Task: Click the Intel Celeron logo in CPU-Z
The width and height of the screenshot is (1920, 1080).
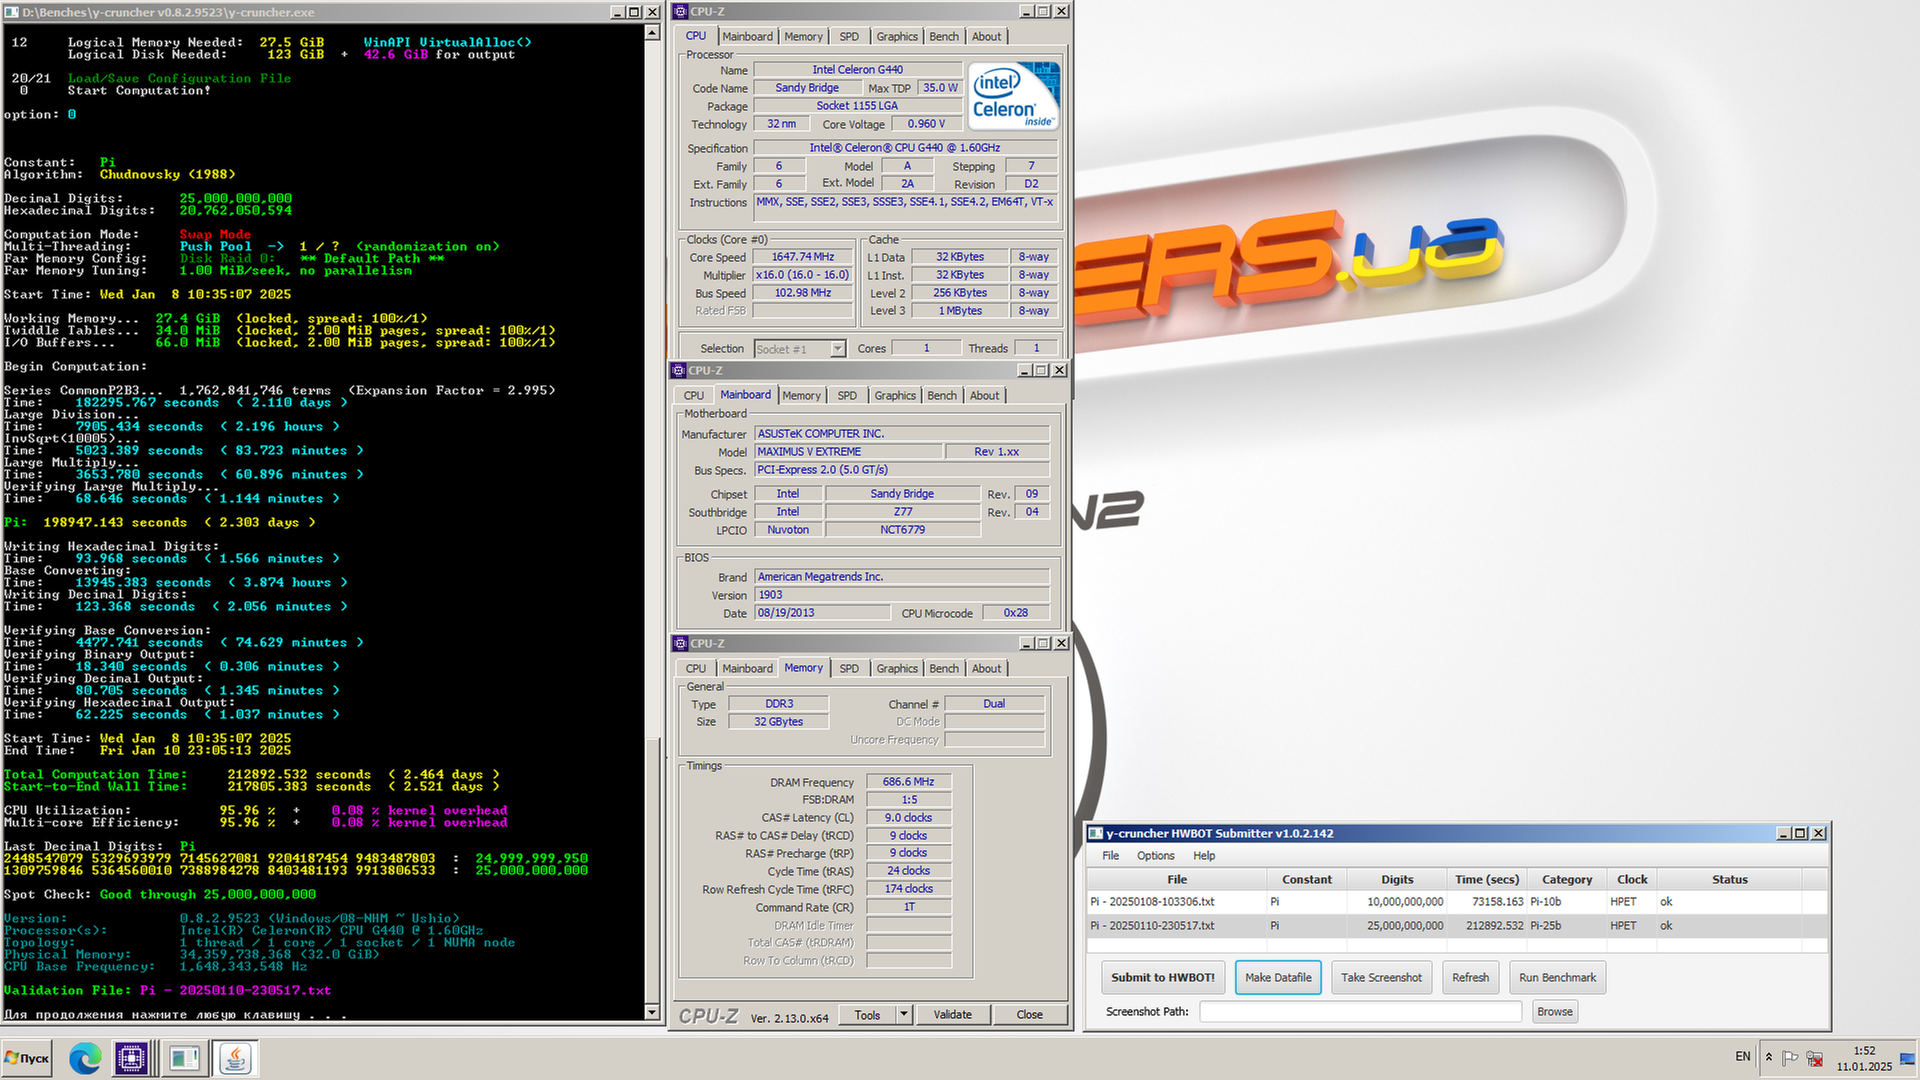Action: [x=1015, y=95]
